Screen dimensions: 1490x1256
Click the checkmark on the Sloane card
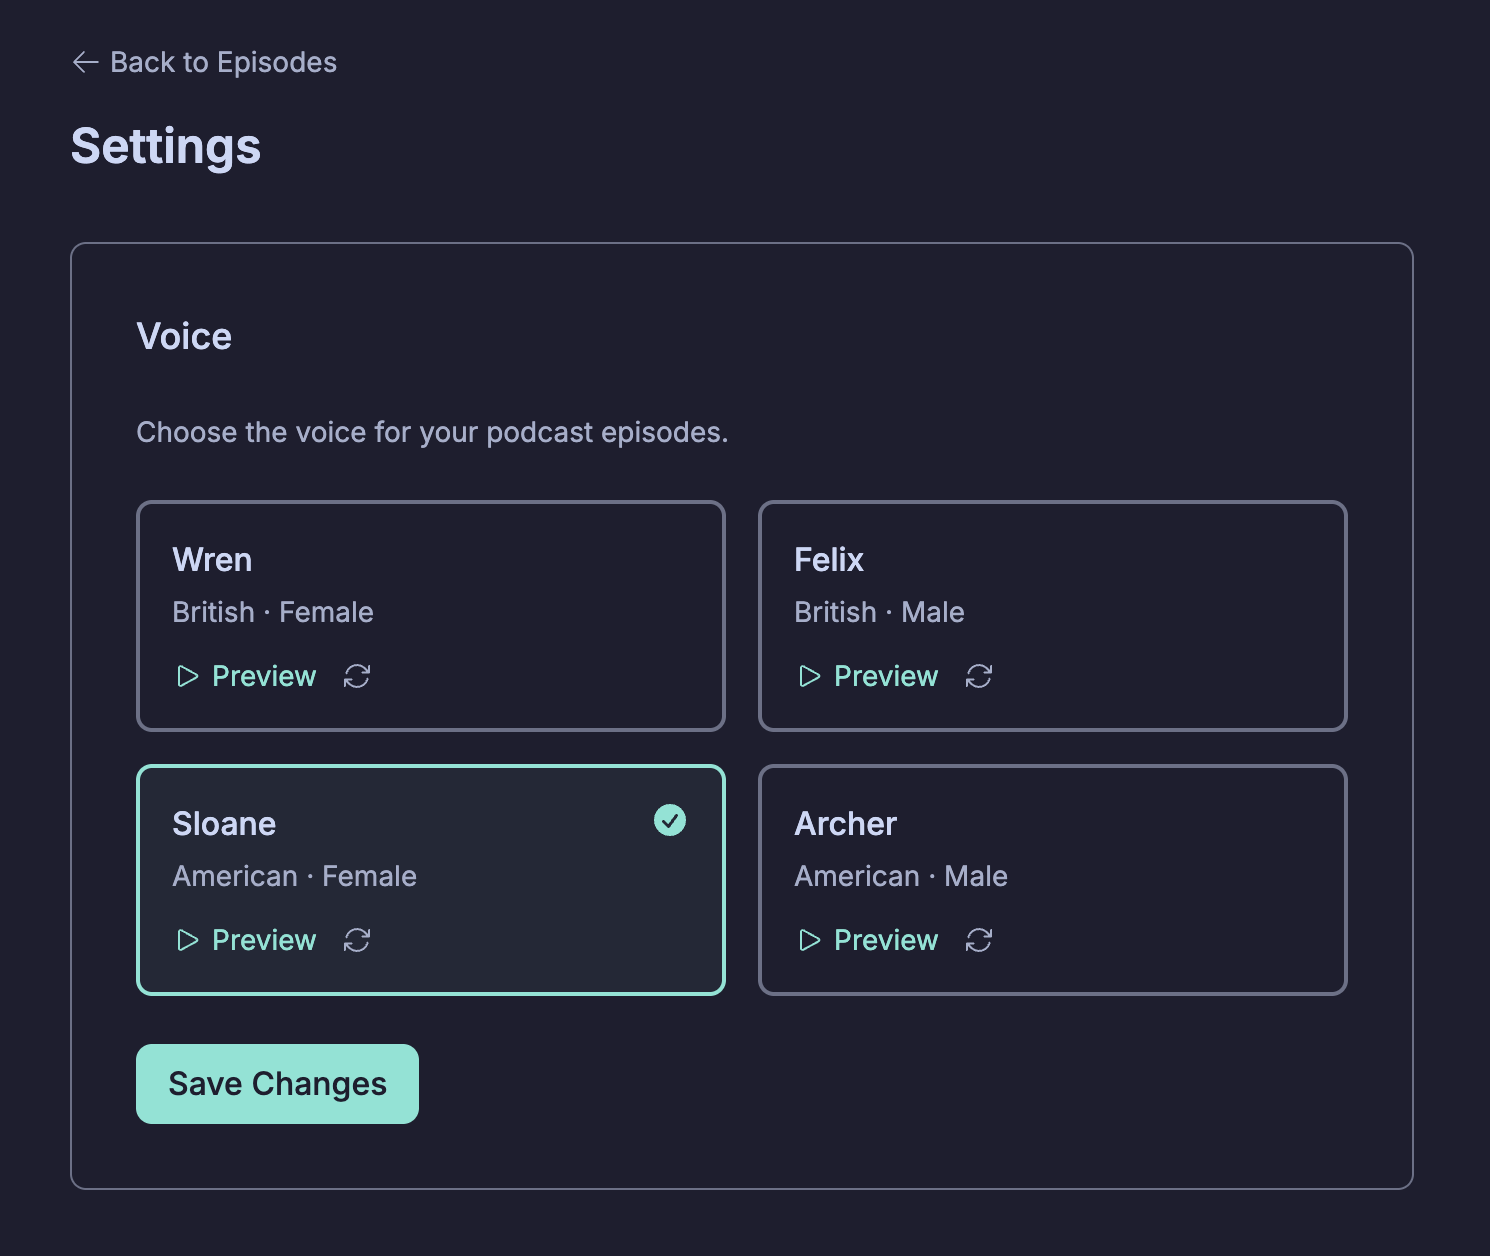tap(670, 820)
